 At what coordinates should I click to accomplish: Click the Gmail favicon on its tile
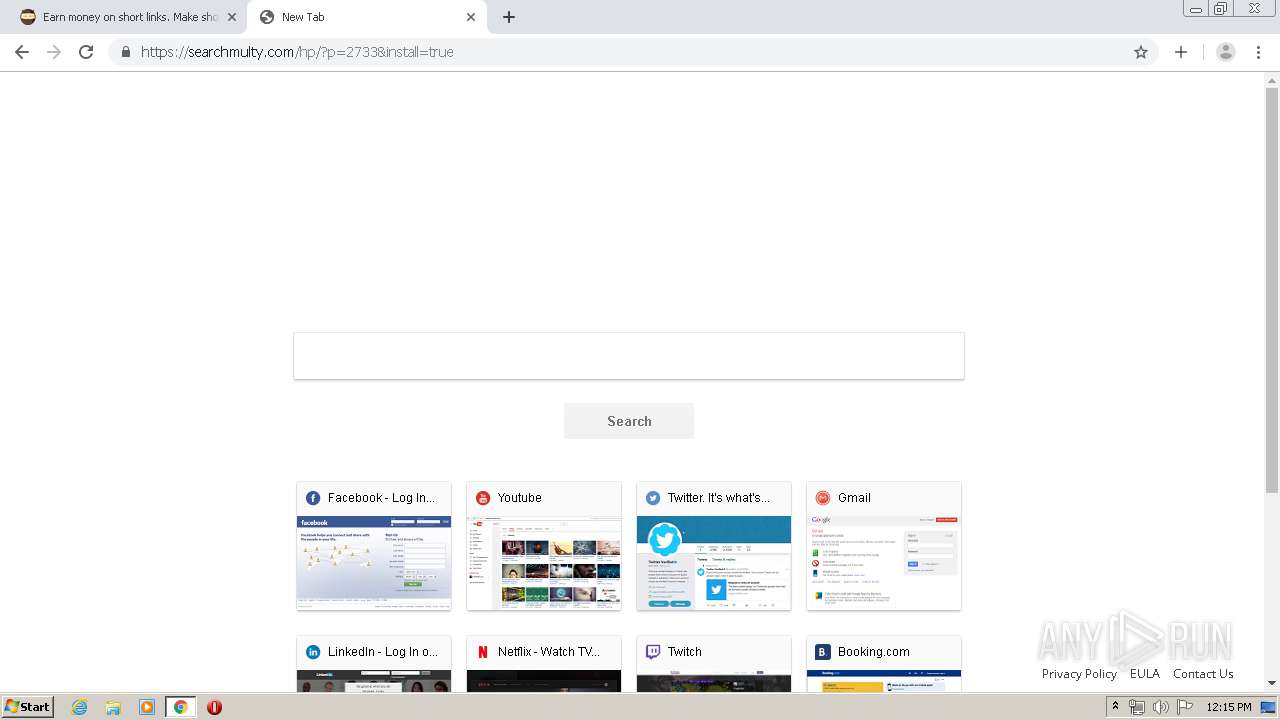coord(823,498)
